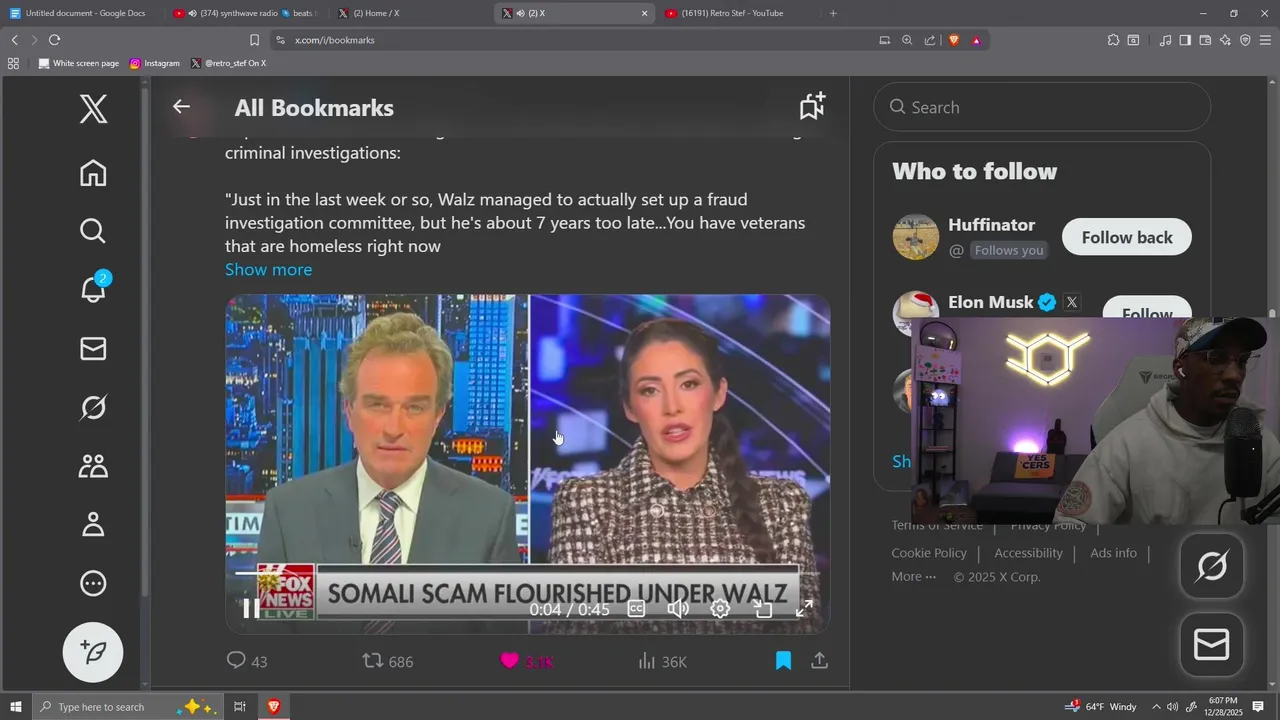The width and height of the screenshot is (1280, 720).
Task: Open Accessibility footer link
Action: coord(1028,553)
